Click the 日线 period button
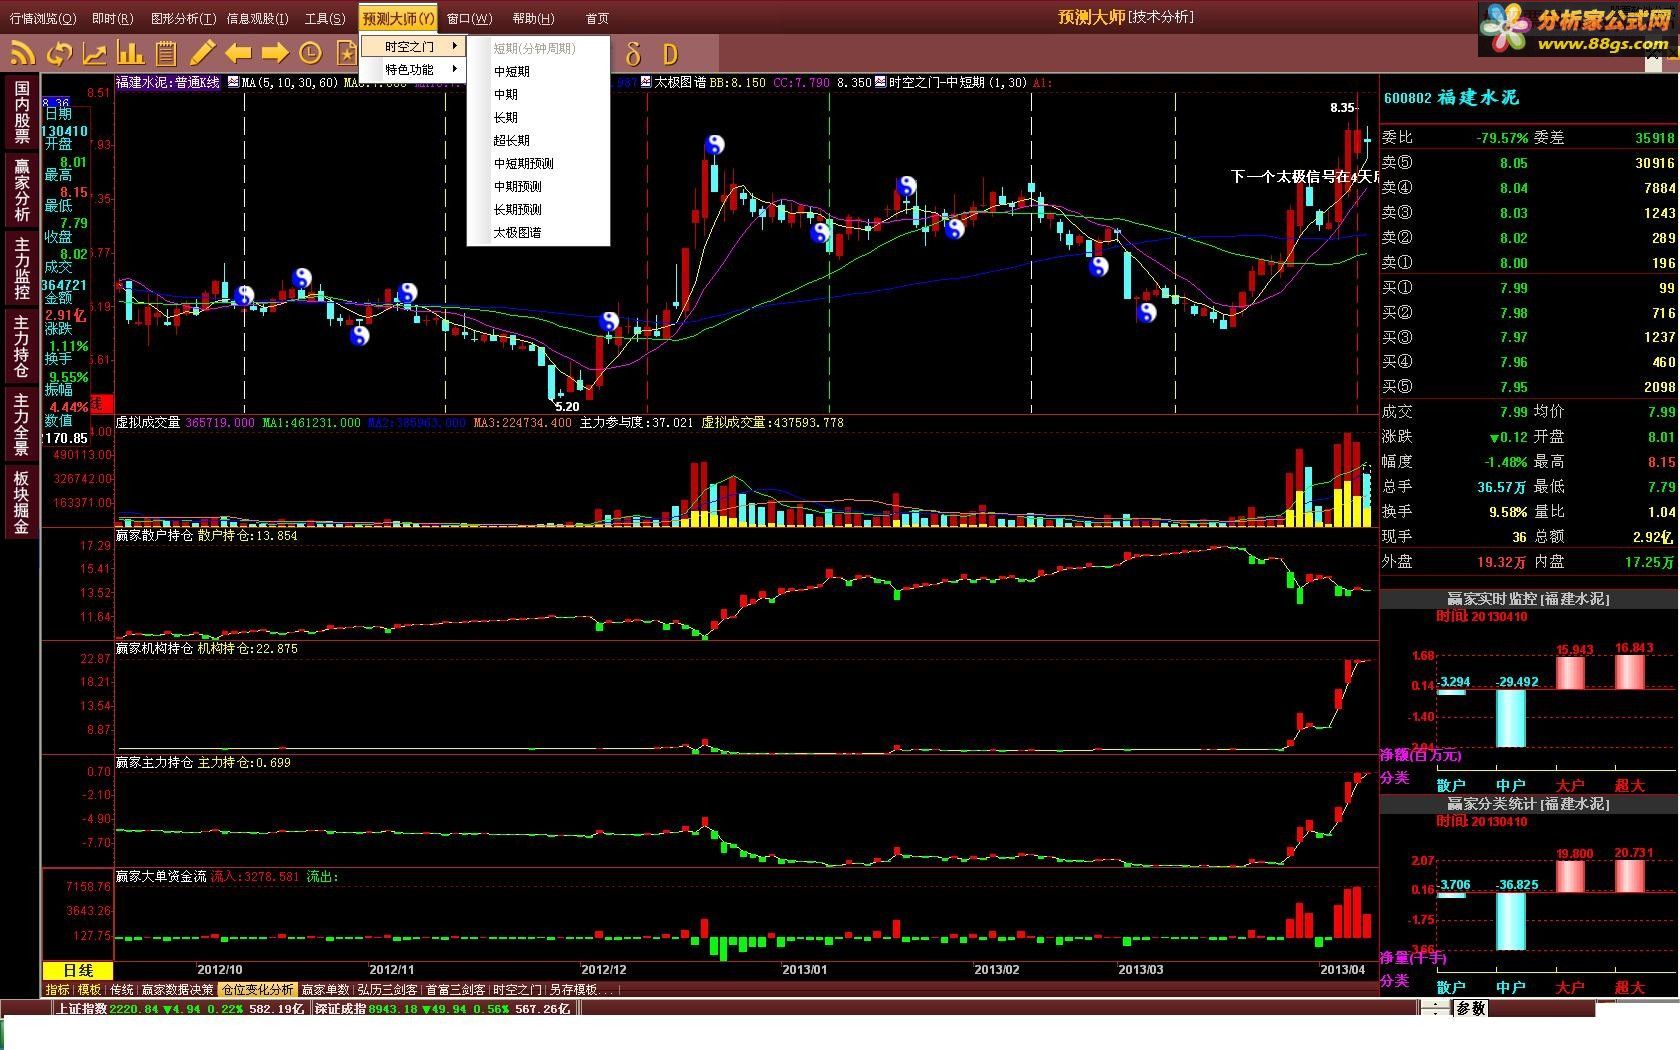The image size is (1680, 1050). [78, 970]
